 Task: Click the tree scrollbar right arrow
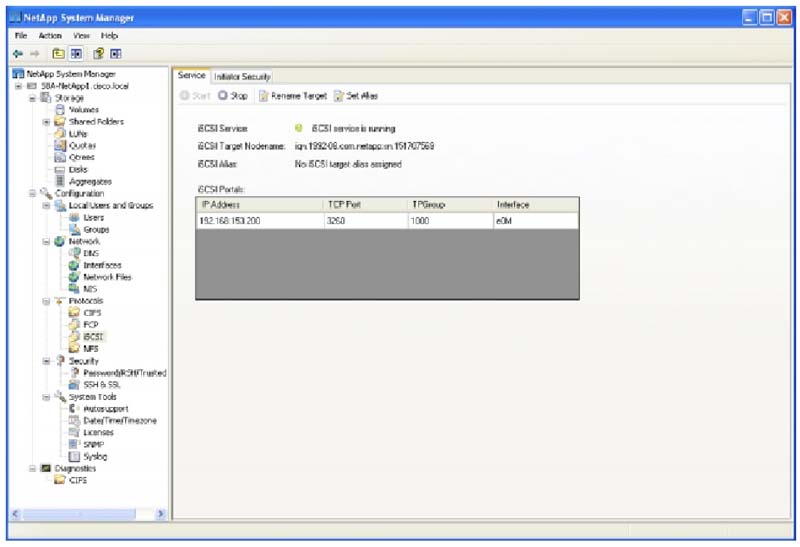(x=161, y=513)
